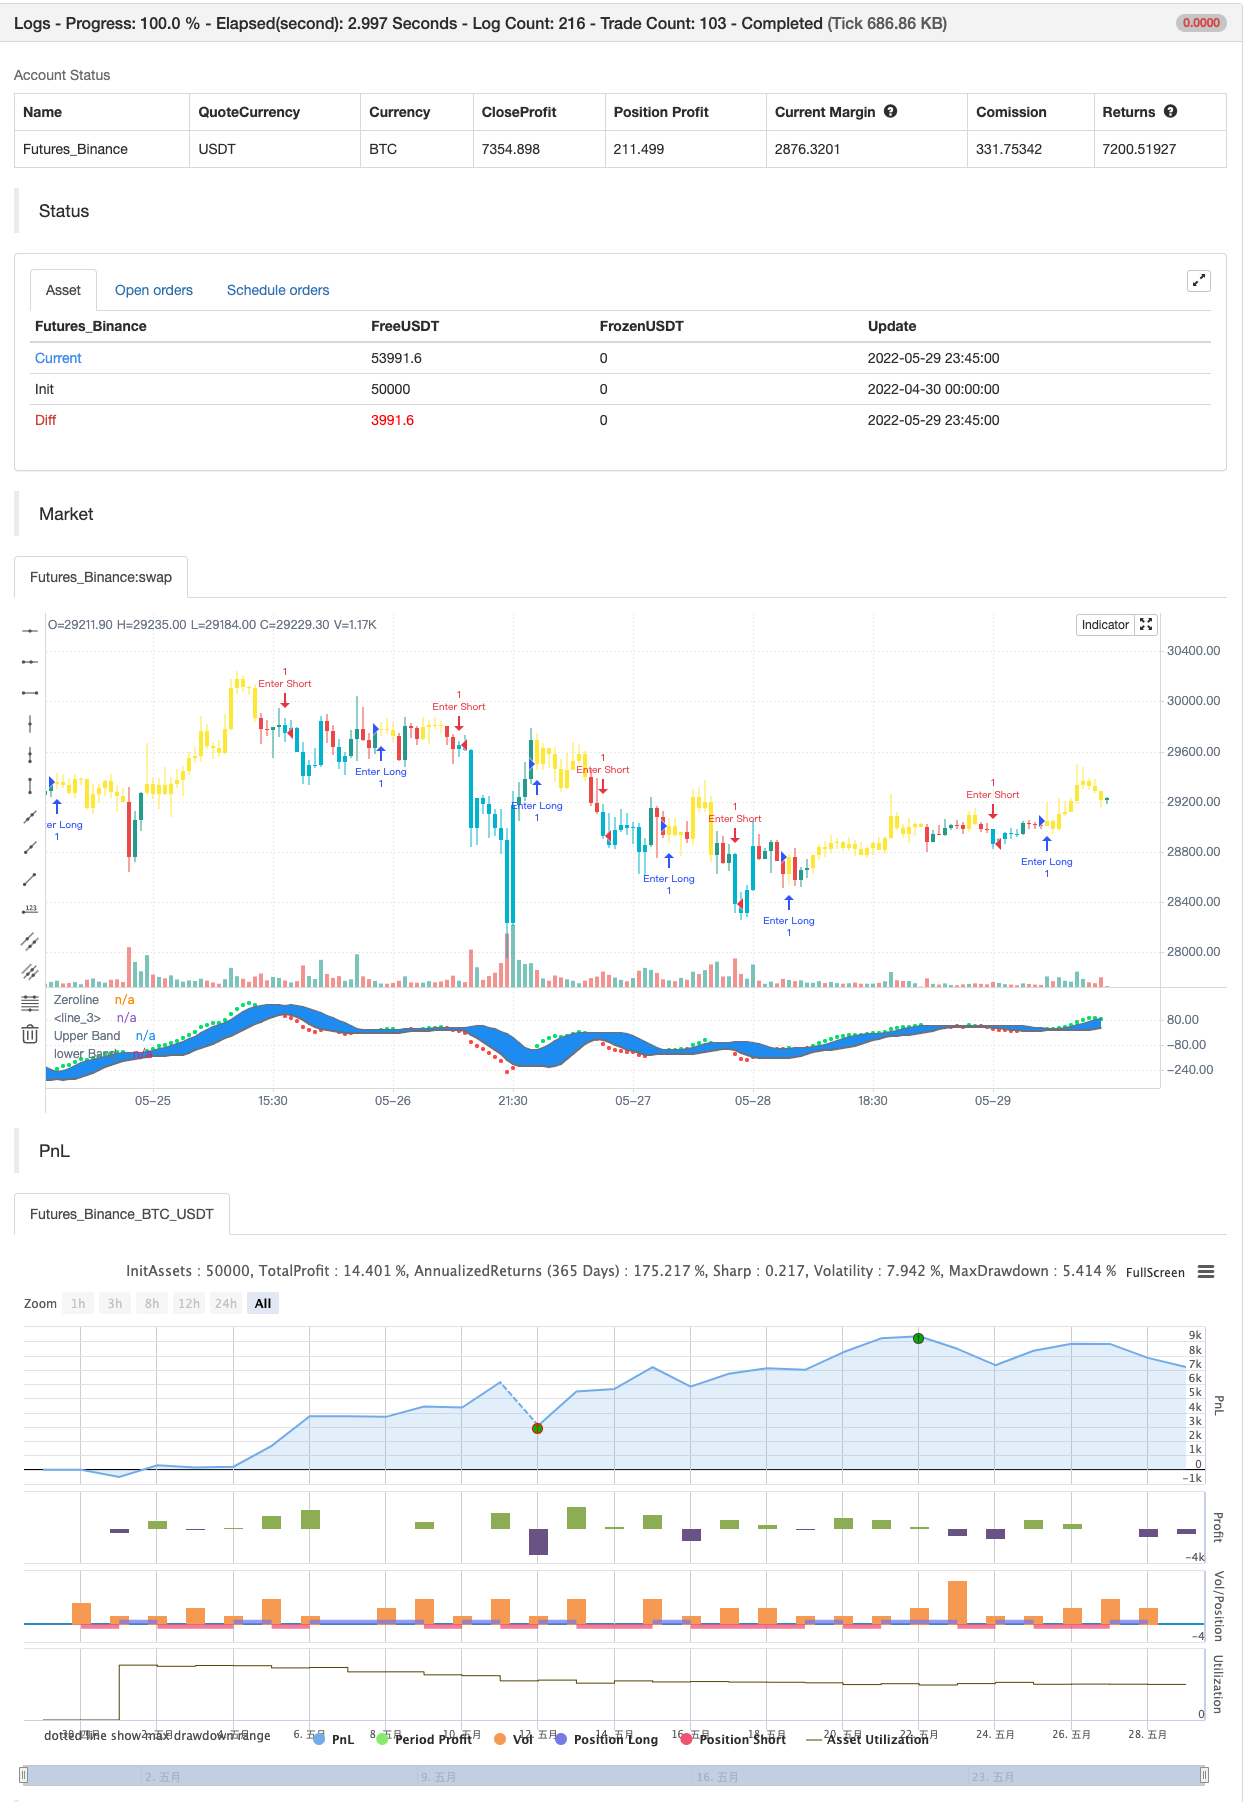Click the Current Margin value 2876.3201

807,149
